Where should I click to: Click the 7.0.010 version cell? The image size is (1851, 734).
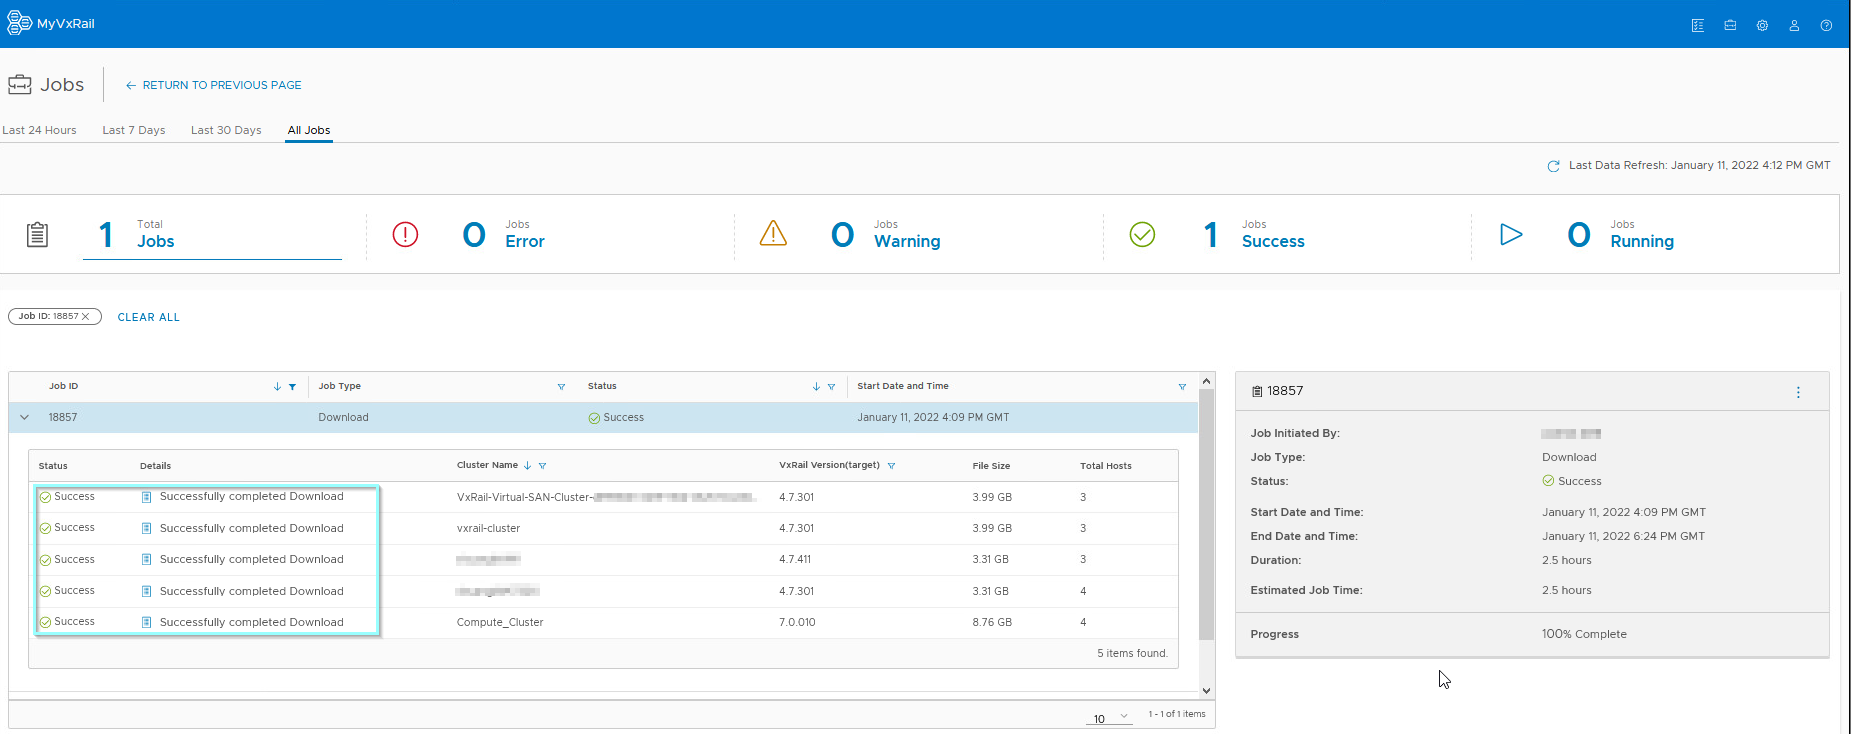pyautogui.click(x=797, y=622)
